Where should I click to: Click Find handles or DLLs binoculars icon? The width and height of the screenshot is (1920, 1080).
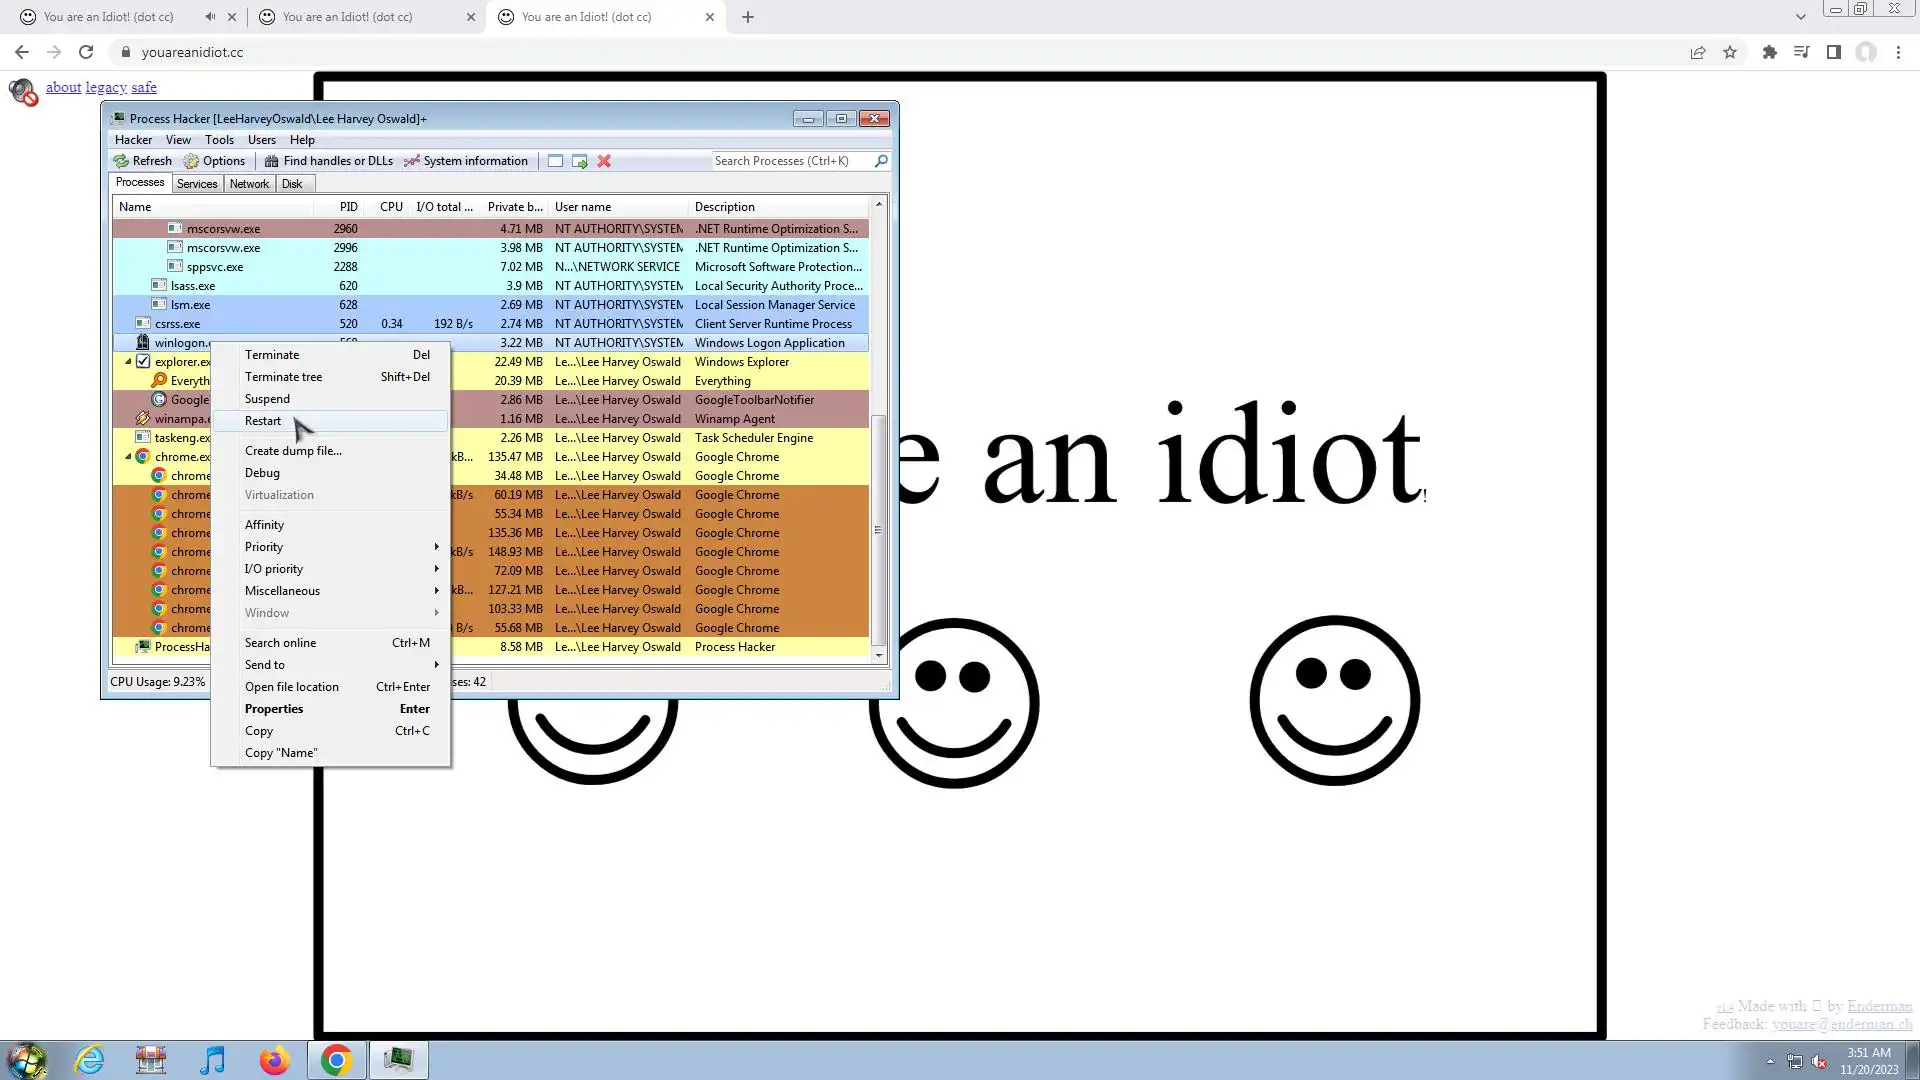(271, 161)
